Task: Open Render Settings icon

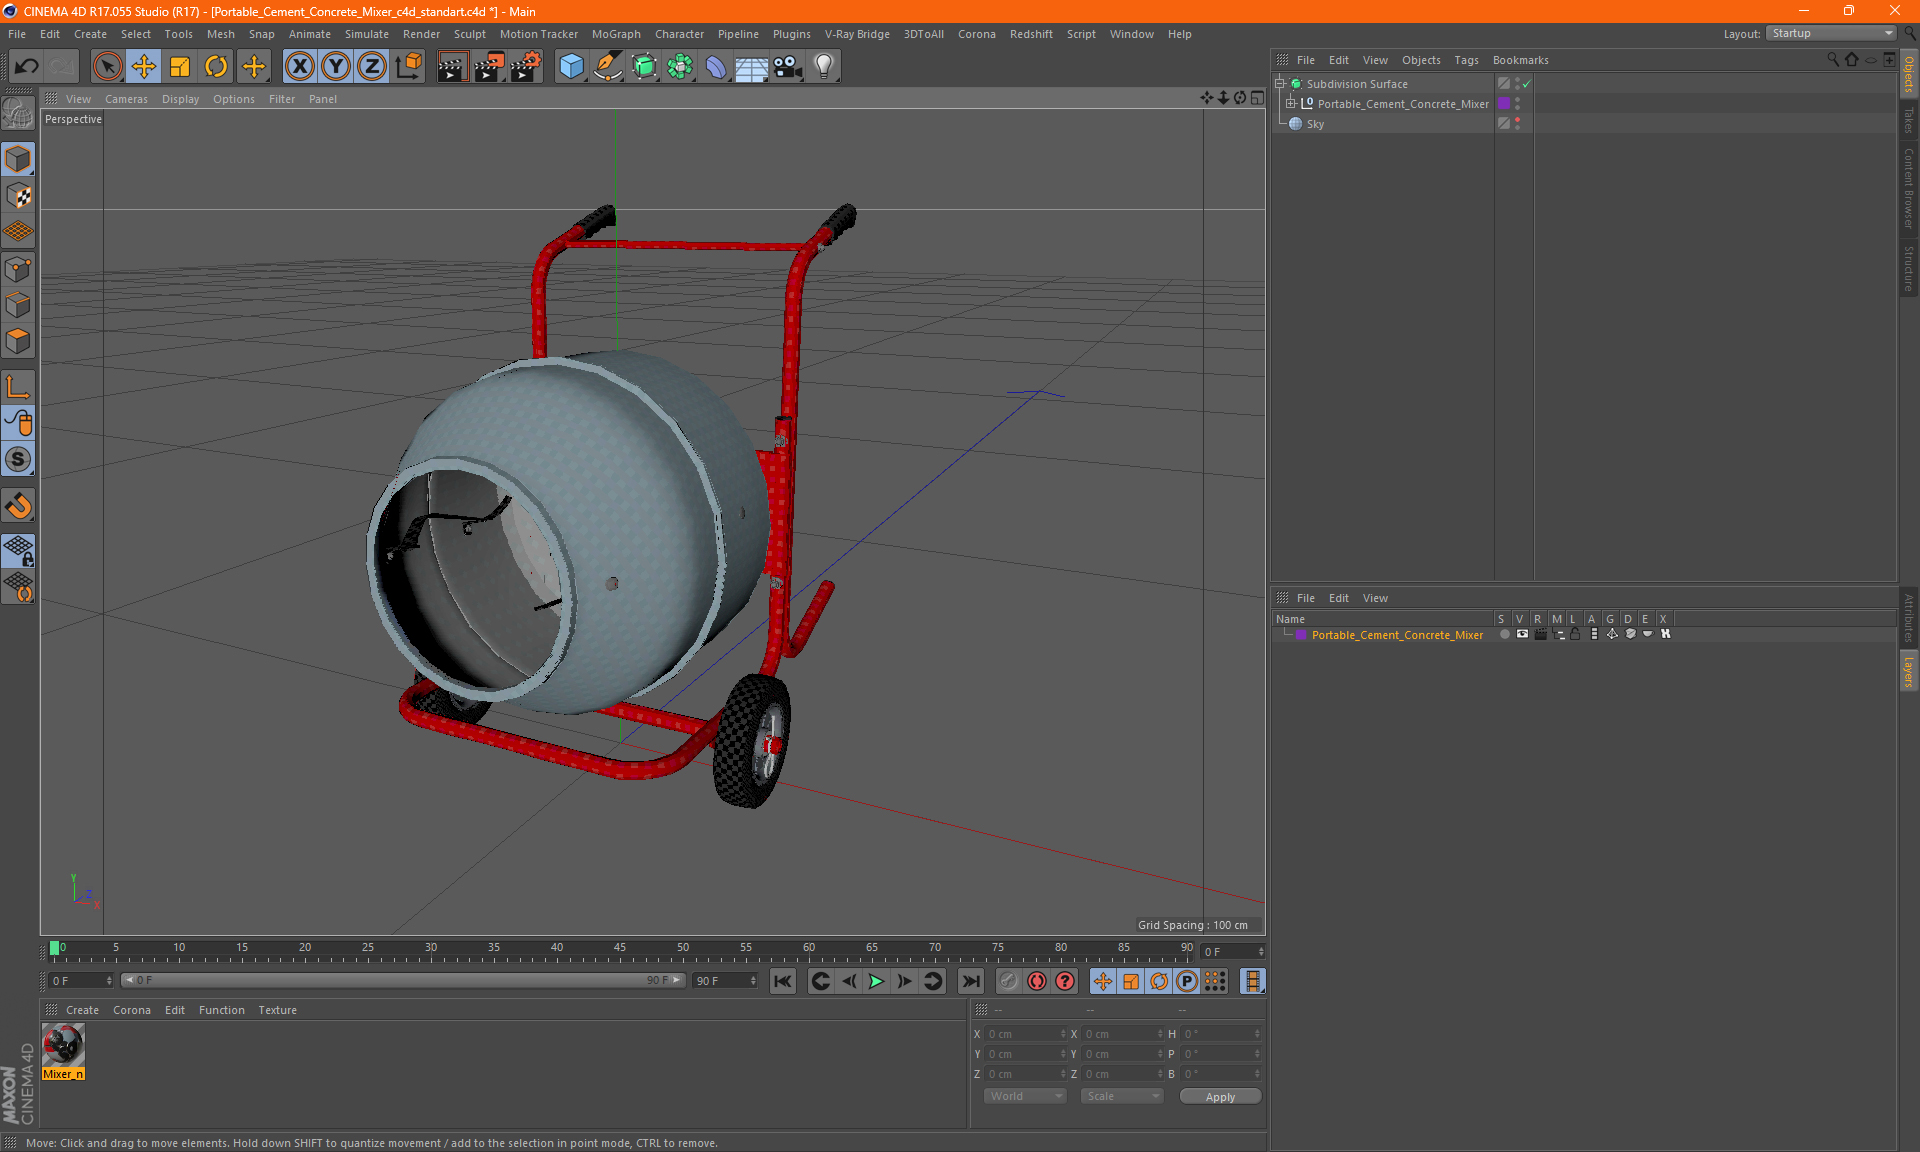Action: [x=526, y=66]
